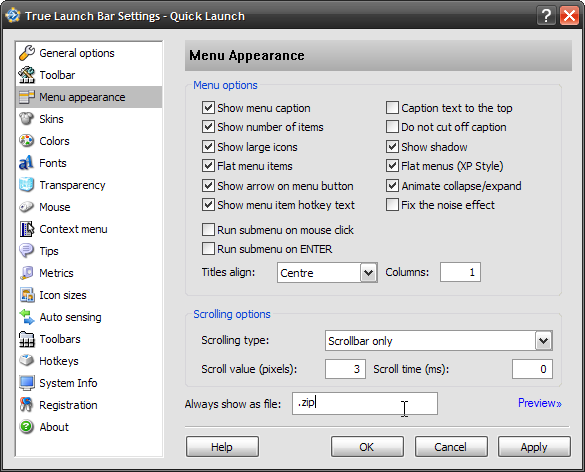The height and width of the screenshot is (472, 585).
Task: Open the Hotkeys settings page
Action: pos(89,361)
